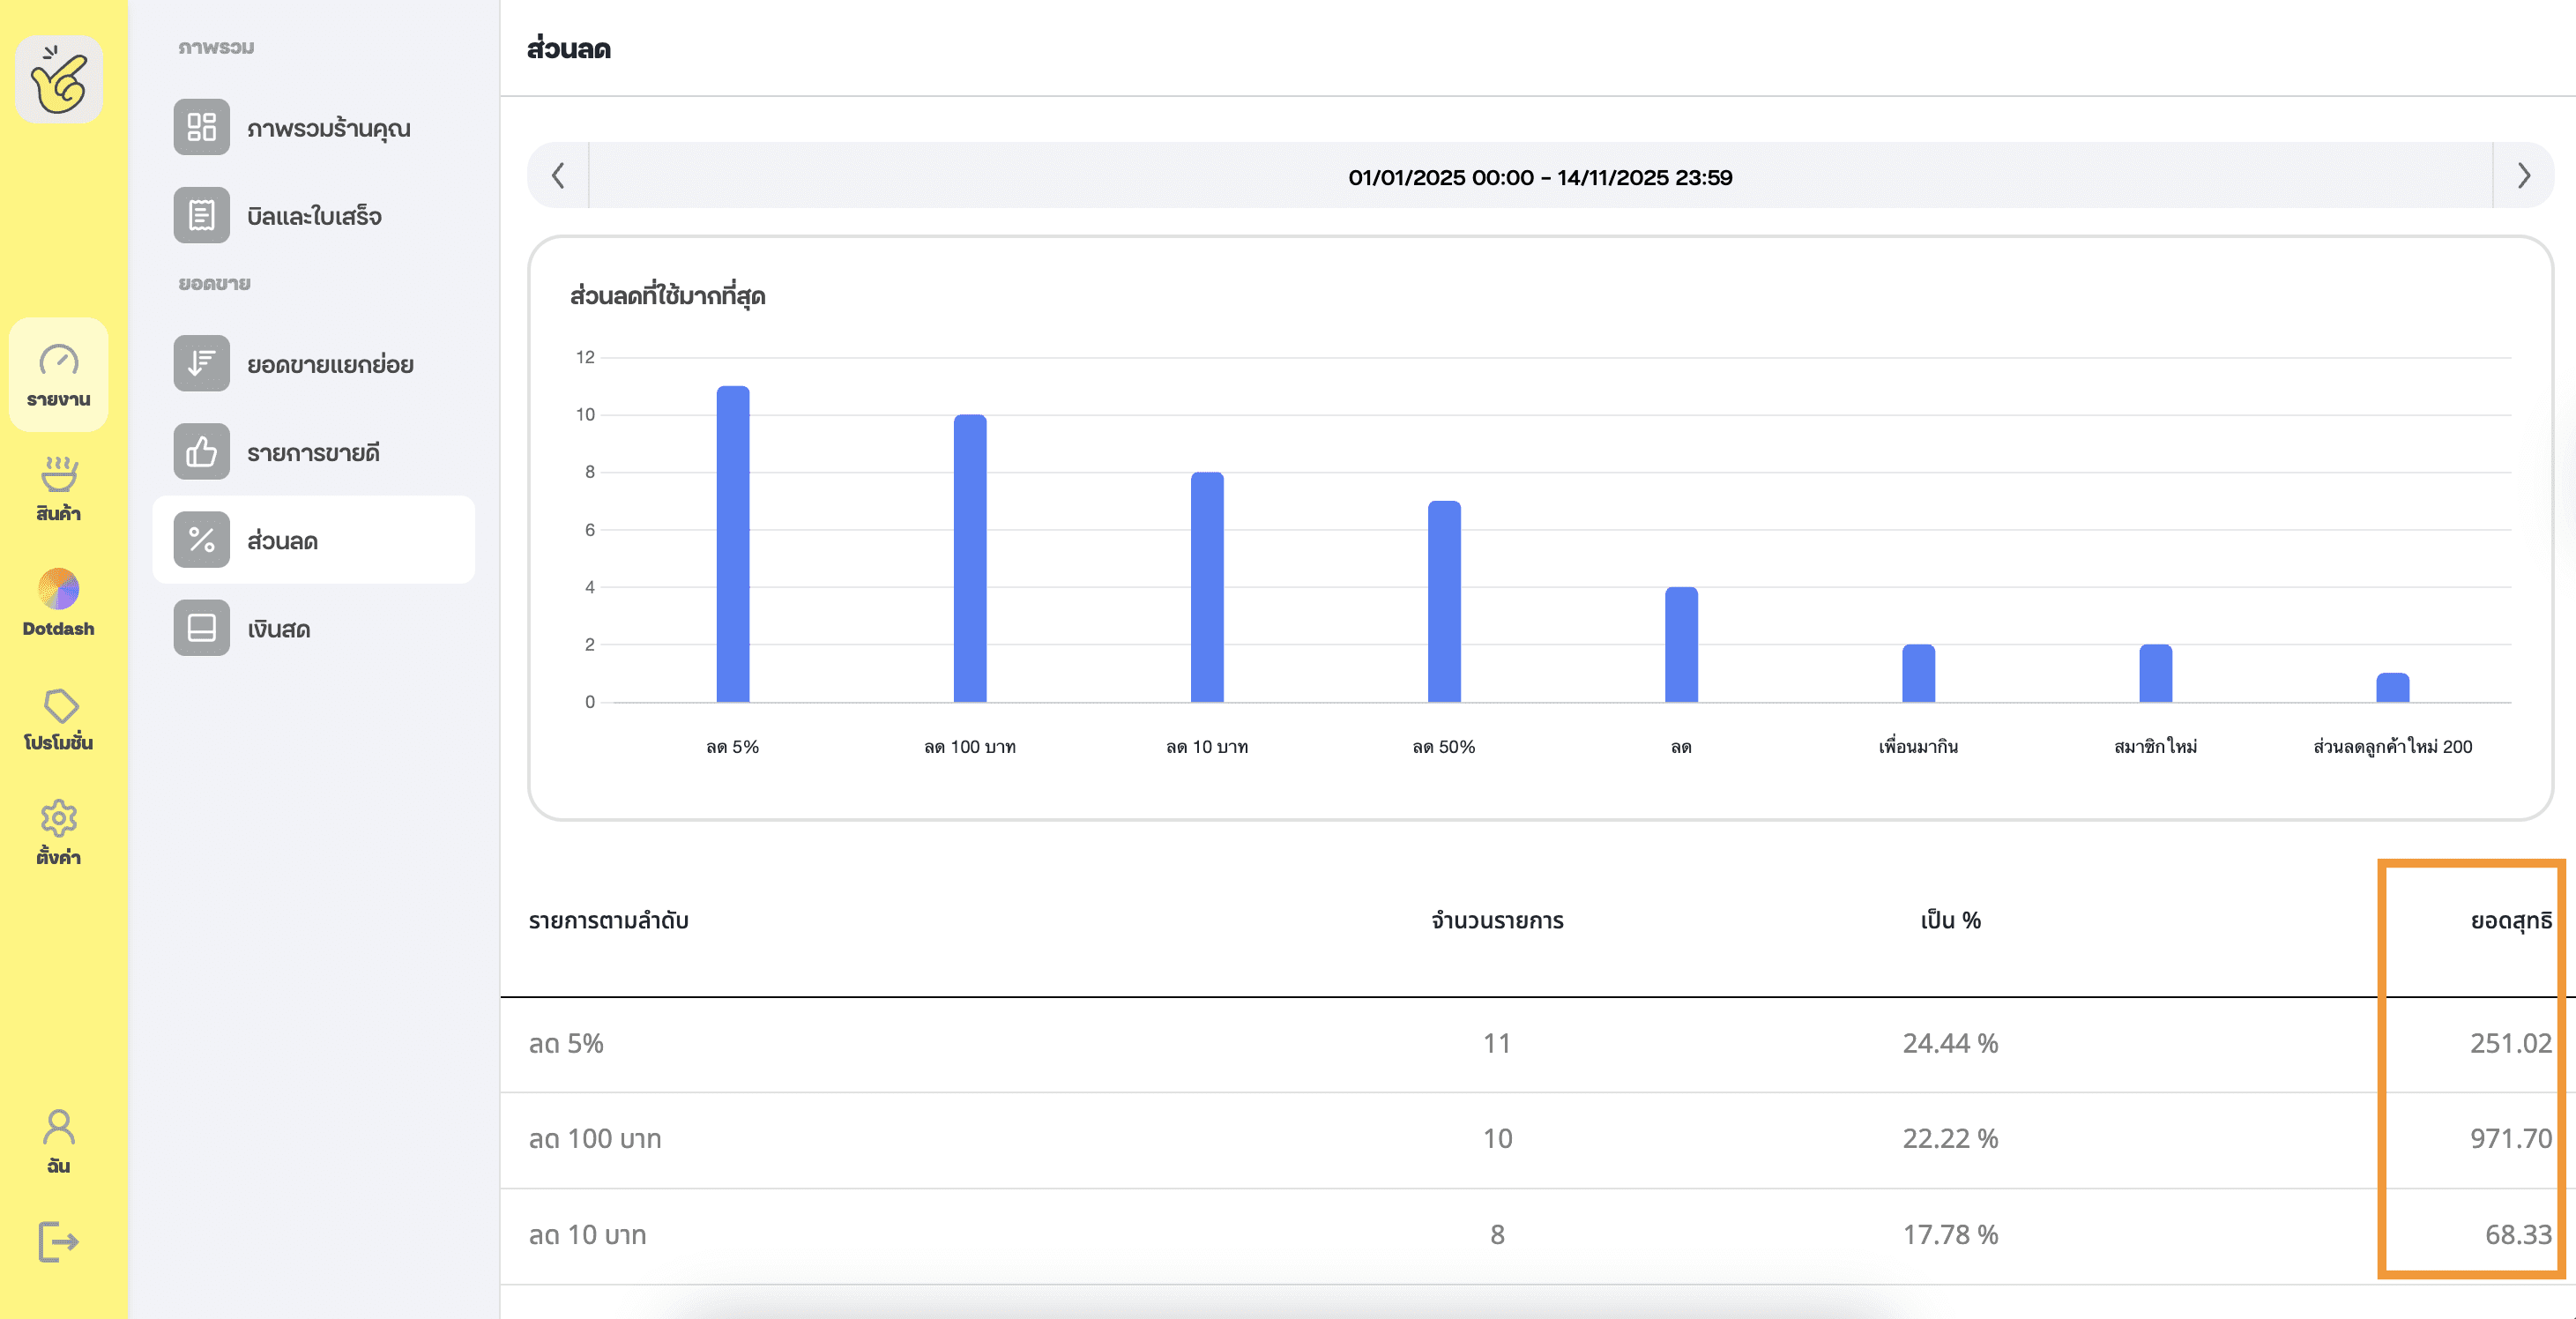Click the 68.33 net amount
The image size is (2576, 1319).
(2518, 1235)
